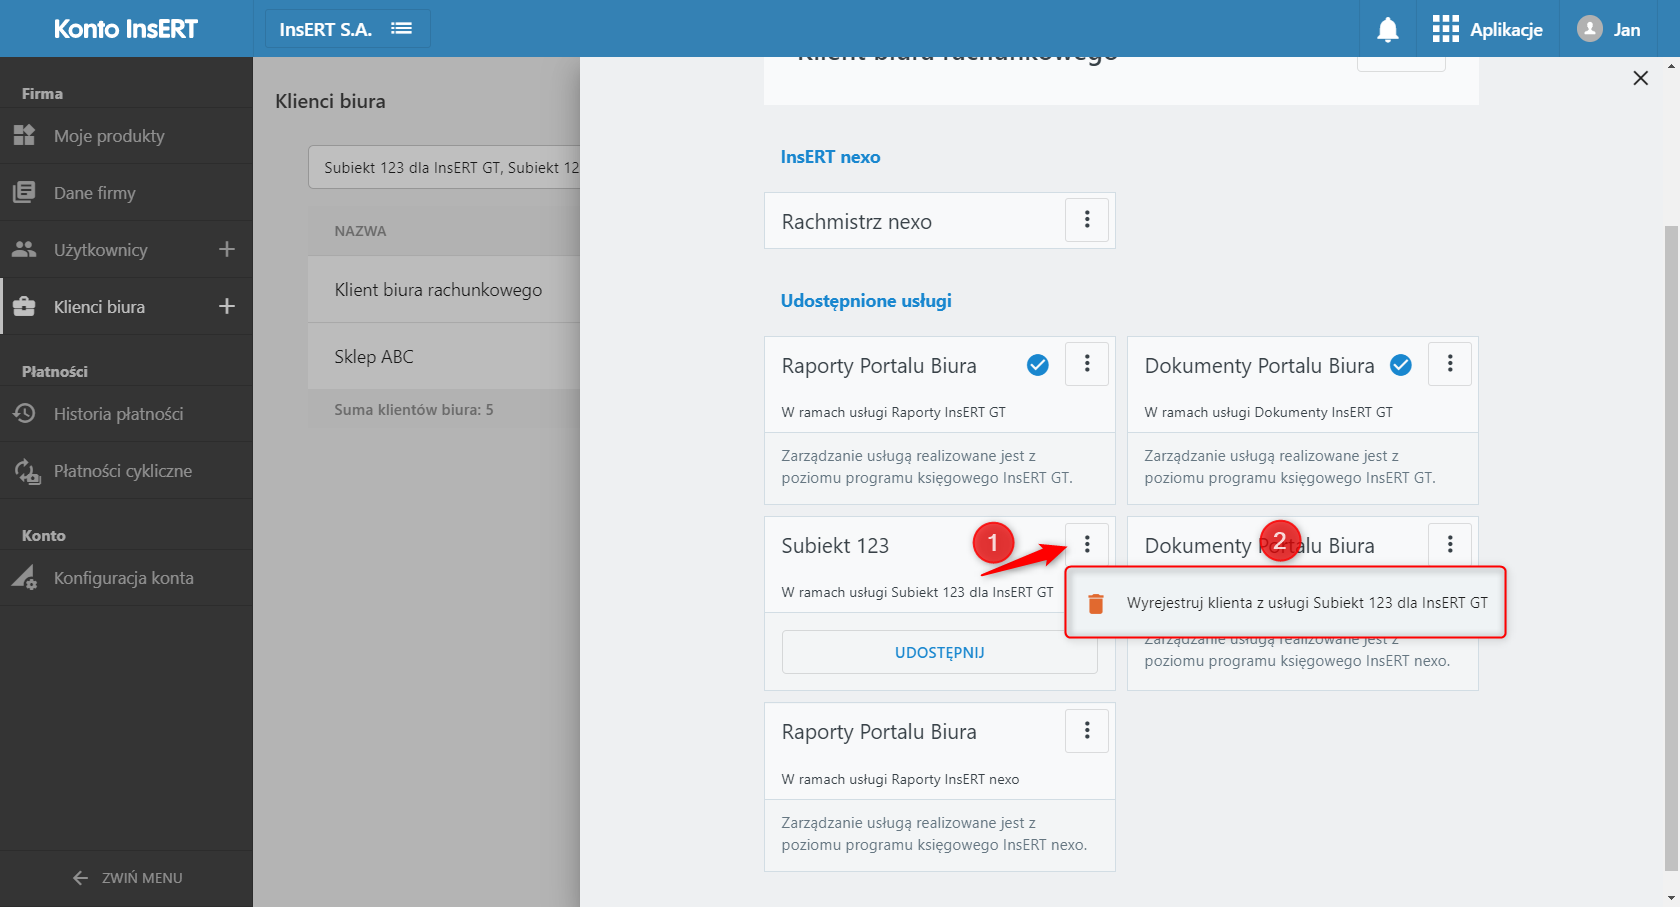This screenshot has width=1680, height=907.
Task: Open the Aplikacje apps grid
Action: (x=1487, y=30)
